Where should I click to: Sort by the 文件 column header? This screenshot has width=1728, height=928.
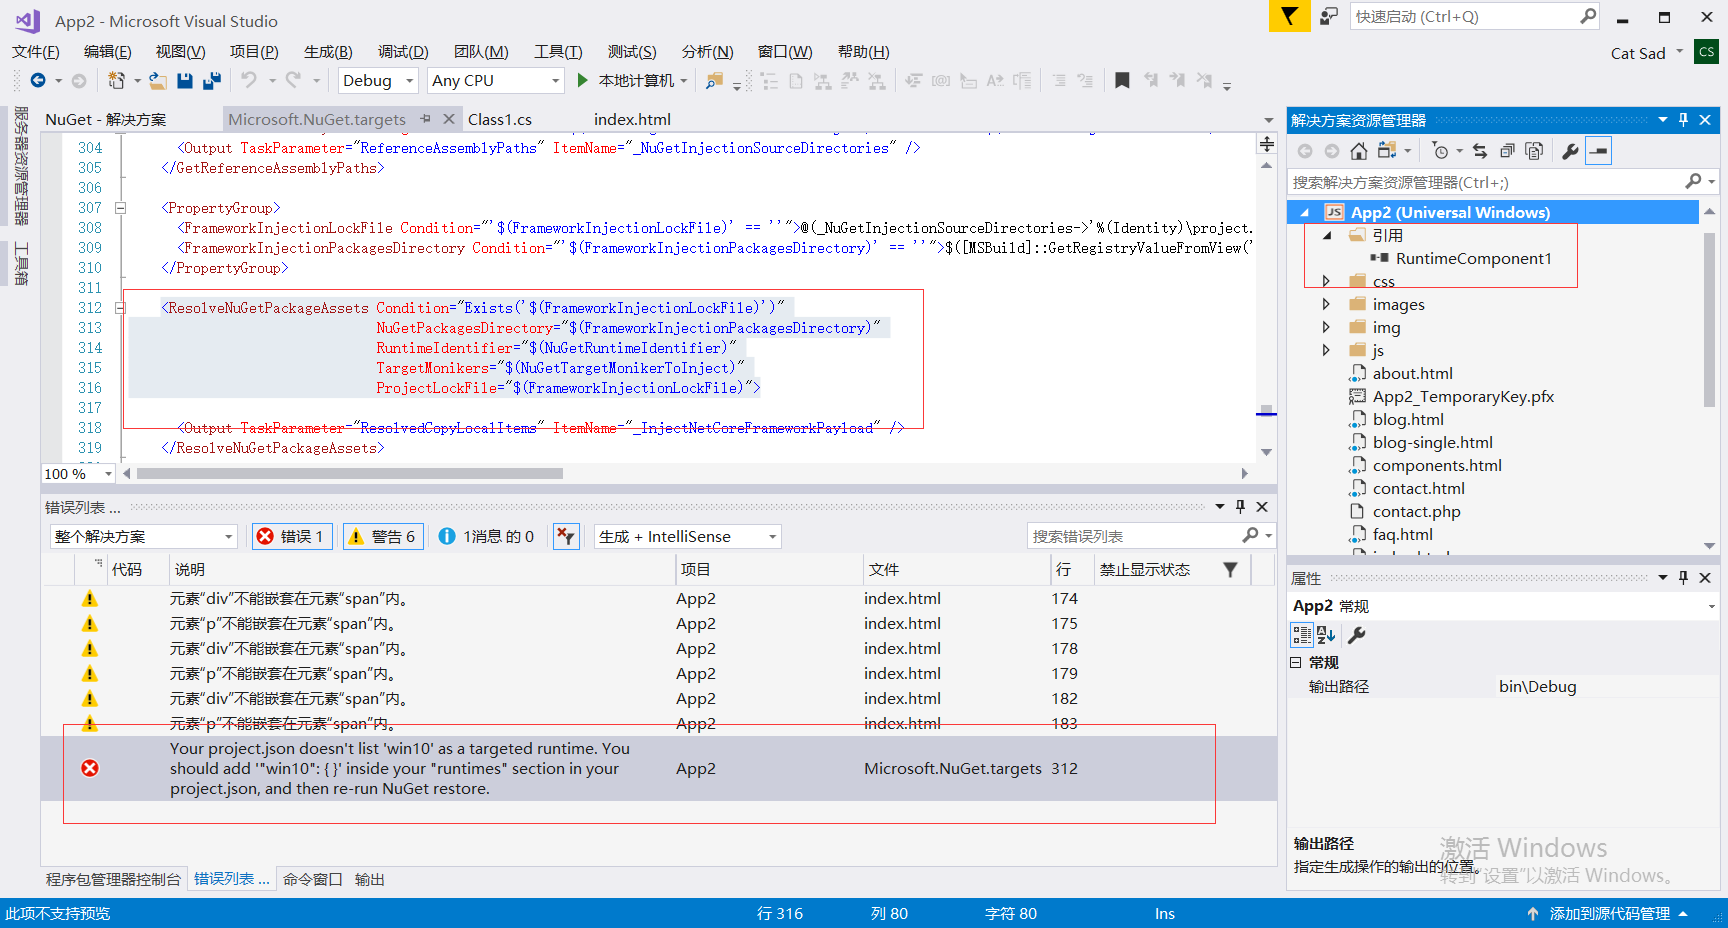click(957, 569)
